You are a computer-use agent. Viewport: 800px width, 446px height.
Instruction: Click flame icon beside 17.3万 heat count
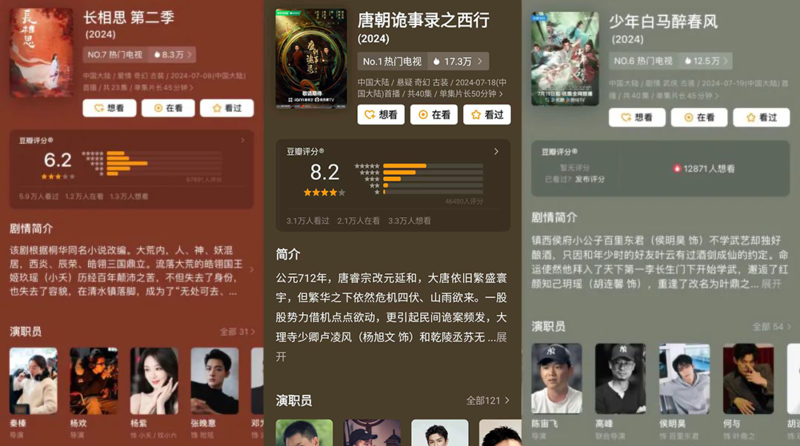[x=436, y=61]
